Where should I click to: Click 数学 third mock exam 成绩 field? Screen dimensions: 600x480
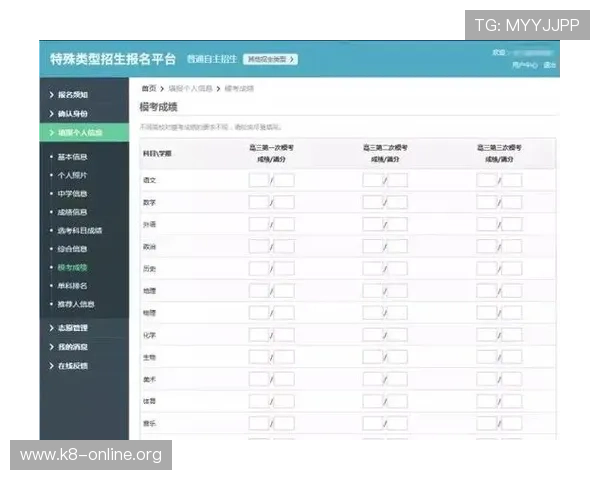pos(487,202)
